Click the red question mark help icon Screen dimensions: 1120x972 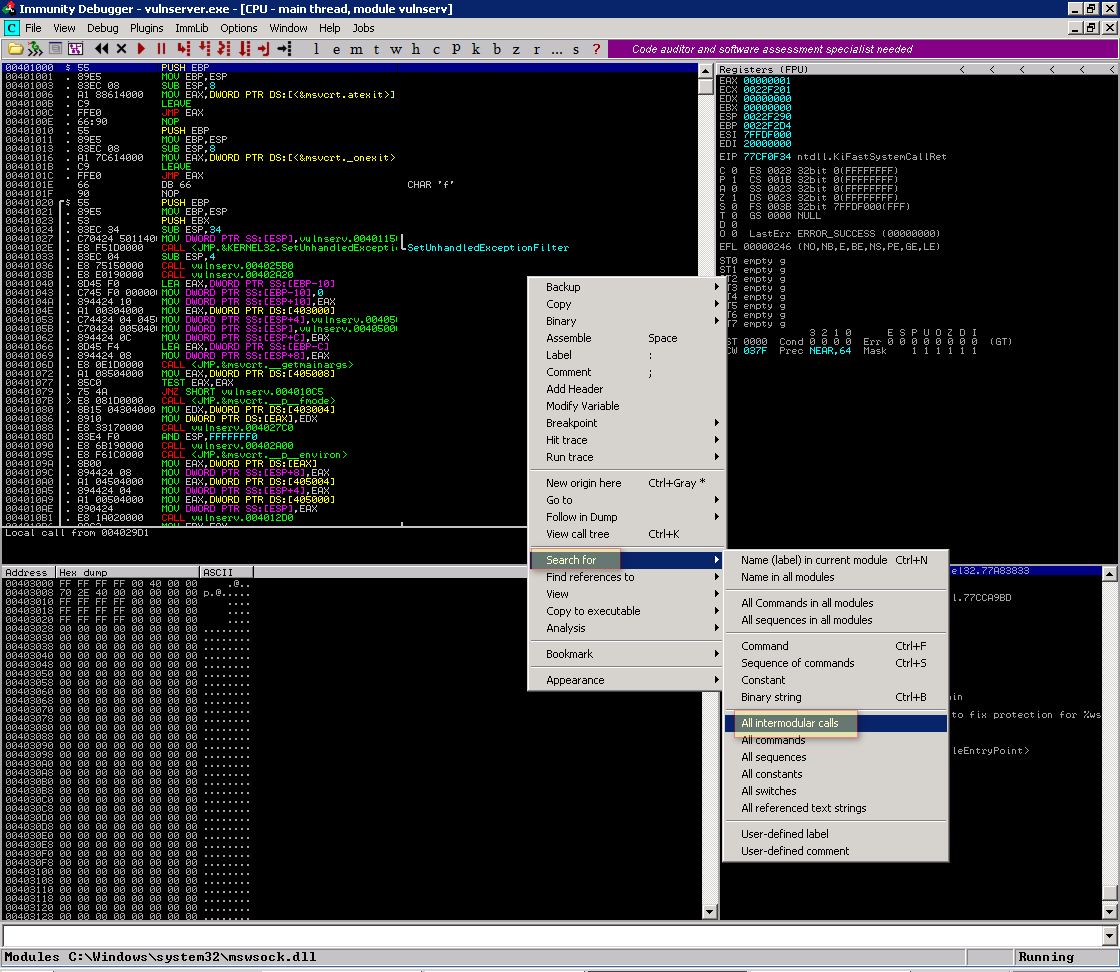pos(596,49)
